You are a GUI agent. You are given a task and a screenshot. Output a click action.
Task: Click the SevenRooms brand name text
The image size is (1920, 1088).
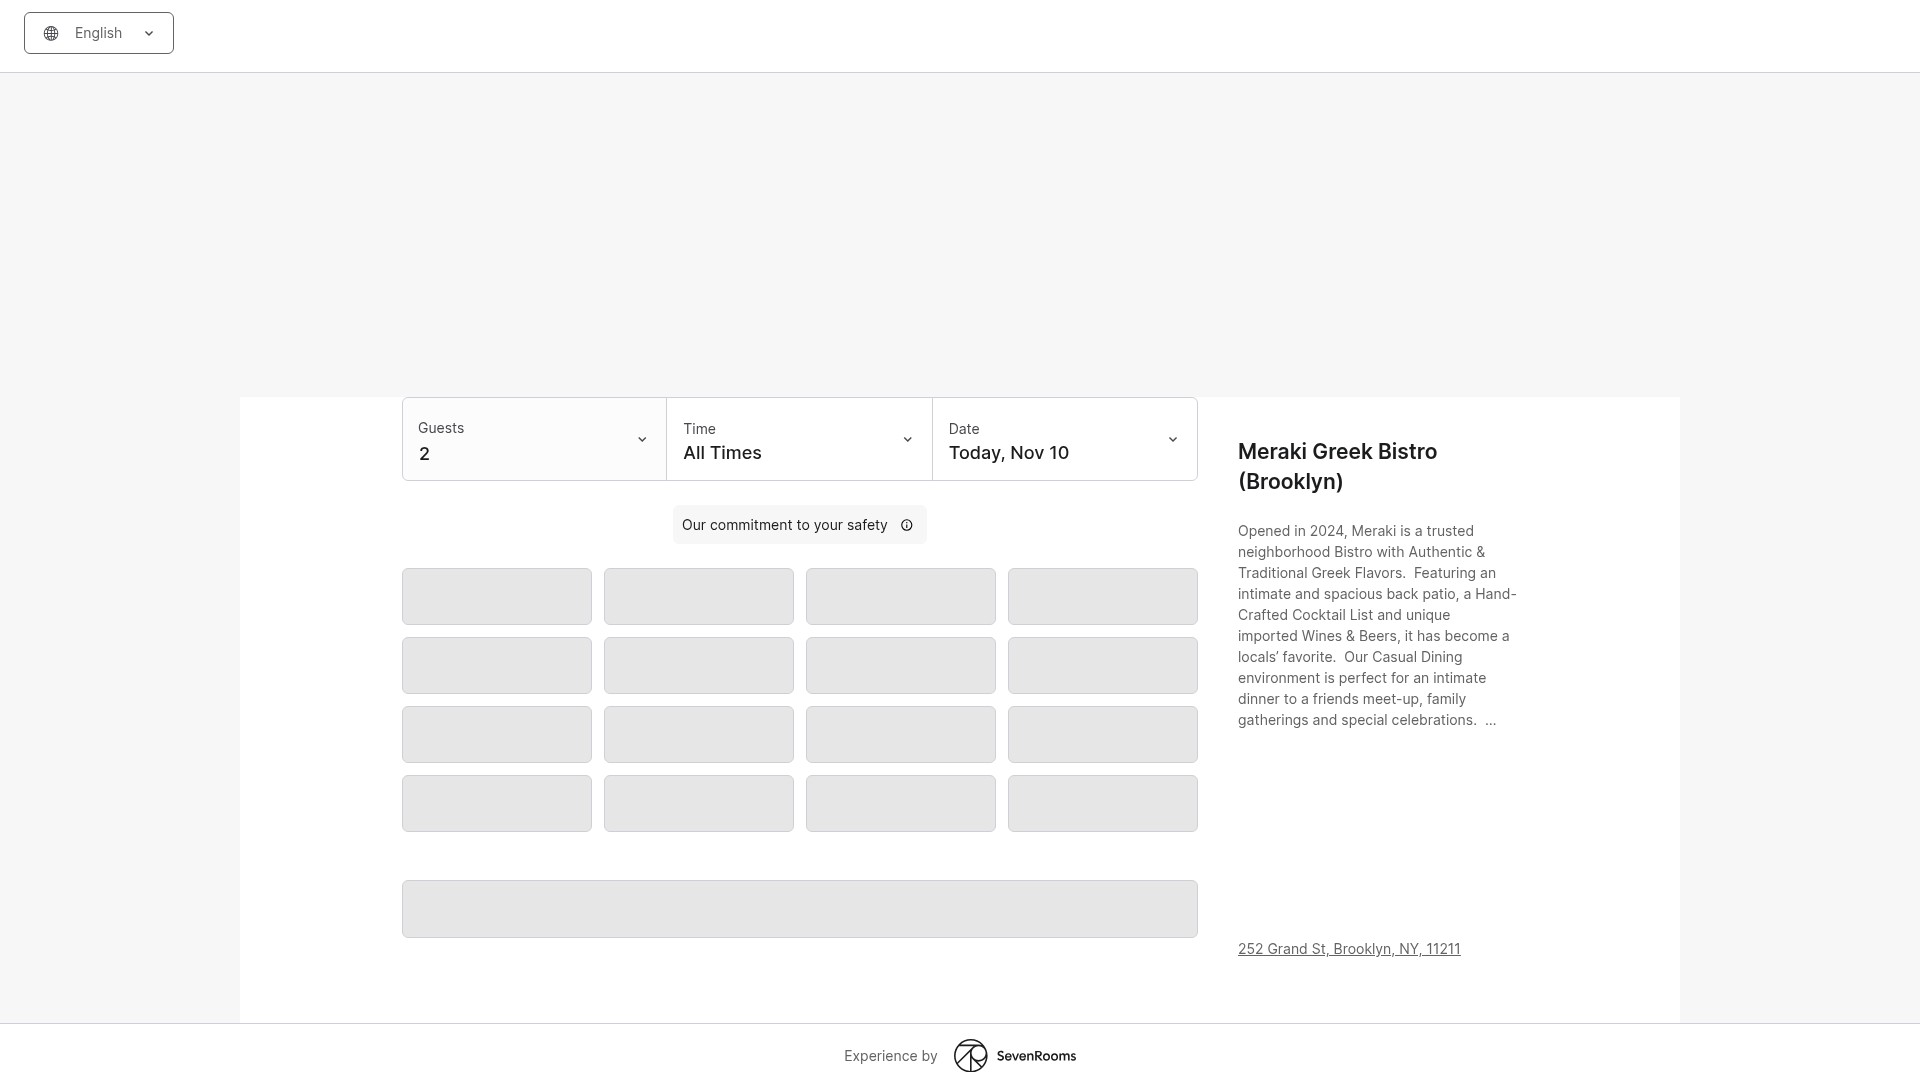point(1036,1056)
